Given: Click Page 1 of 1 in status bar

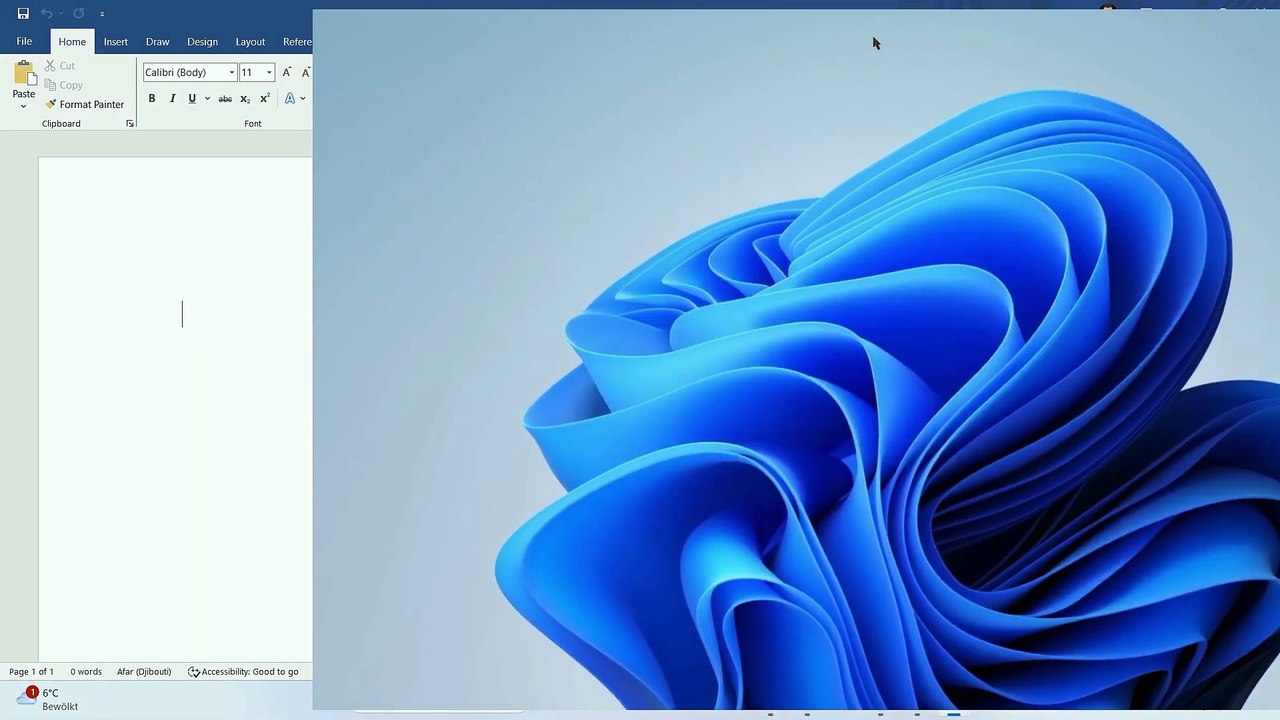Looking at the screenshot, I should click(x=32, y=672).
